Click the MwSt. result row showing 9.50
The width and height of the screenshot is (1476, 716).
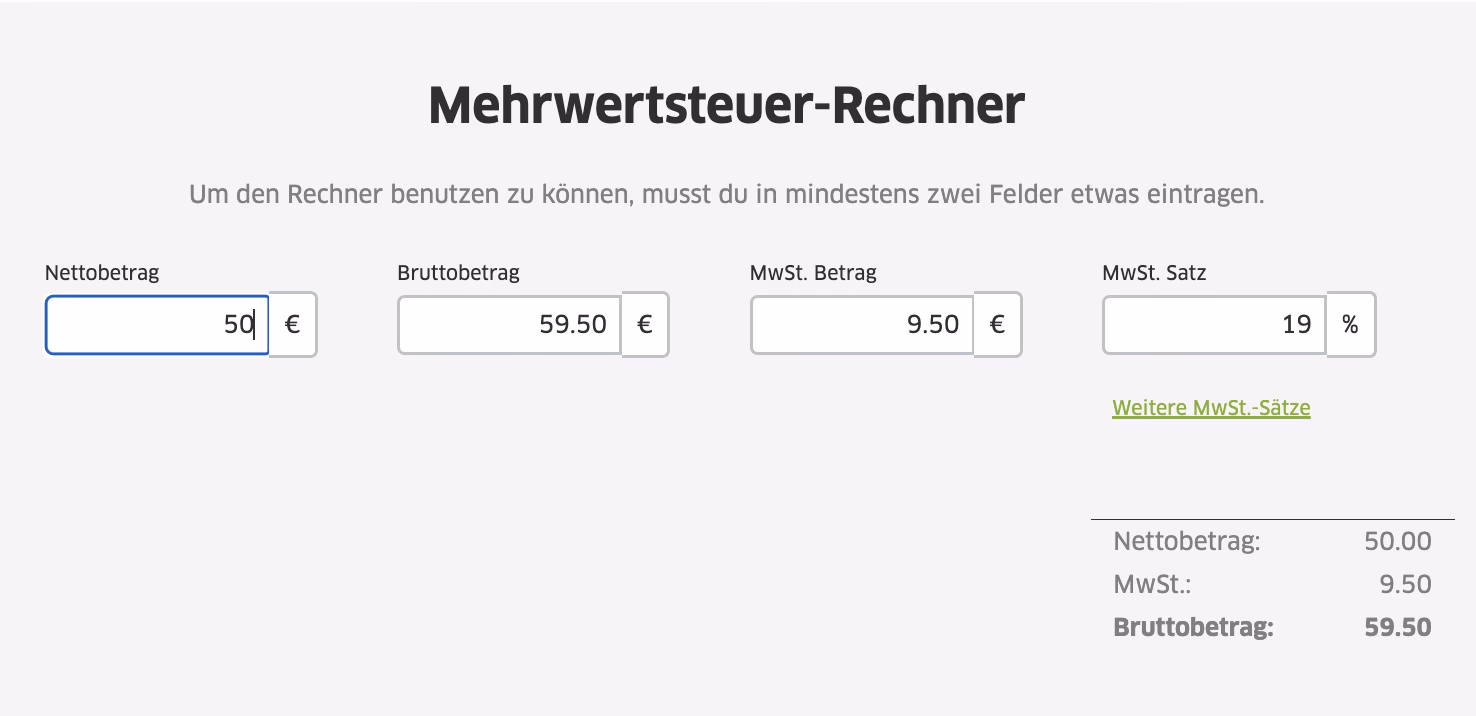1270,584
